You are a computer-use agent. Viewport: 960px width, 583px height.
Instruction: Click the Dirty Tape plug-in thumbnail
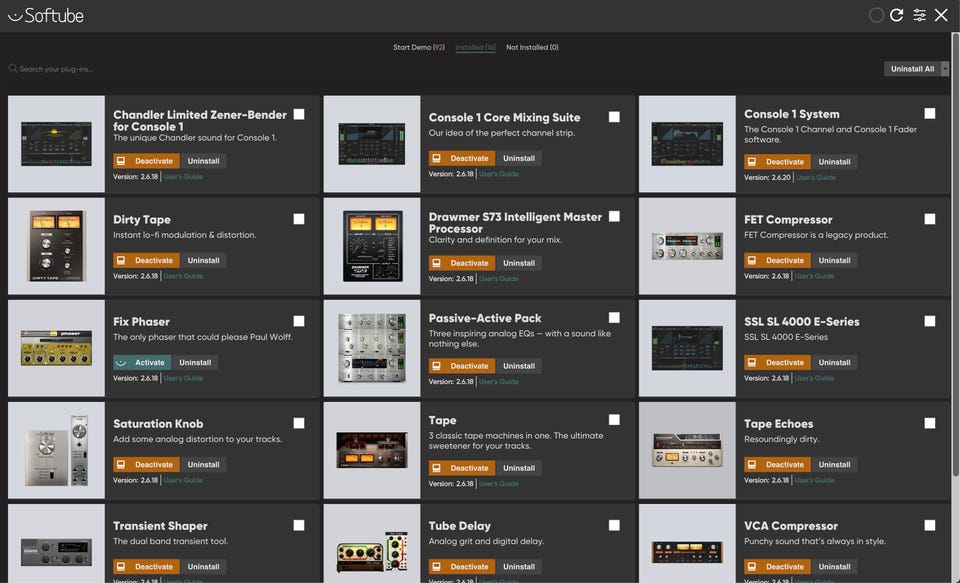click(x=56, y=246)
